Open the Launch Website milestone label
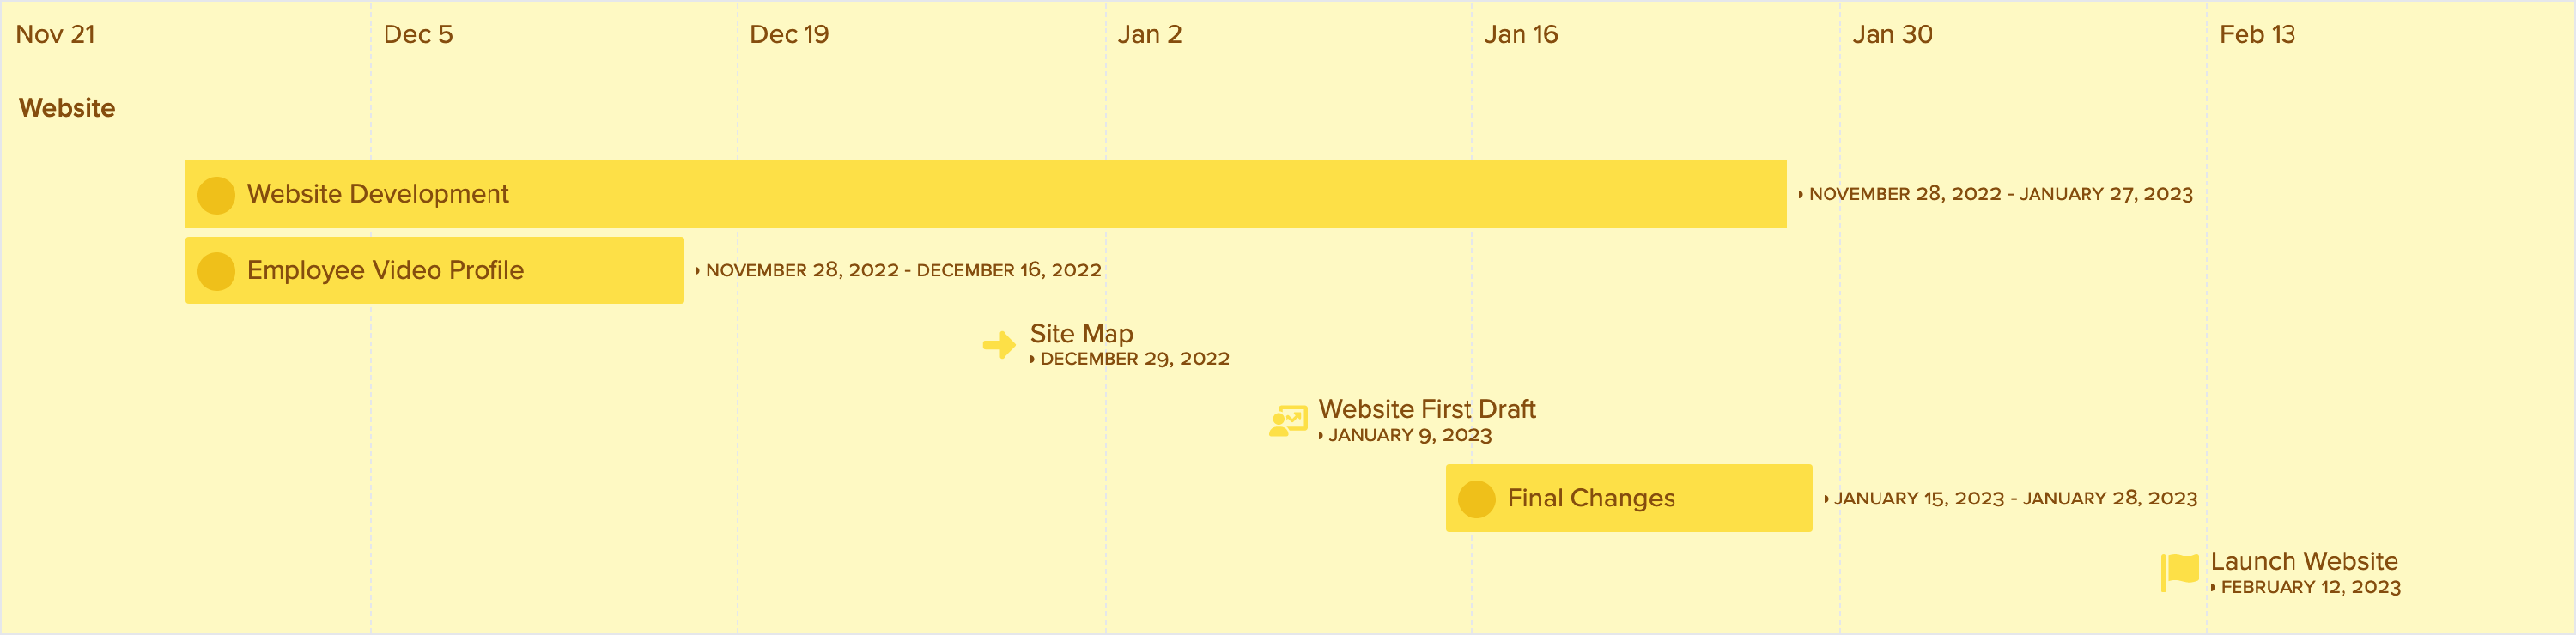 [2304, 561]
